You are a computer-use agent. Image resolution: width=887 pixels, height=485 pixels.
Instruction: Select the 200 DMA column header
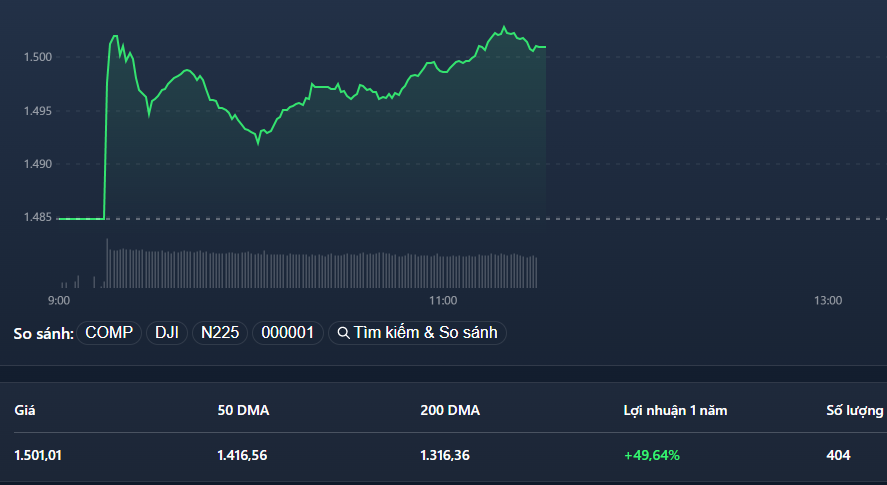tap(450, 410)
